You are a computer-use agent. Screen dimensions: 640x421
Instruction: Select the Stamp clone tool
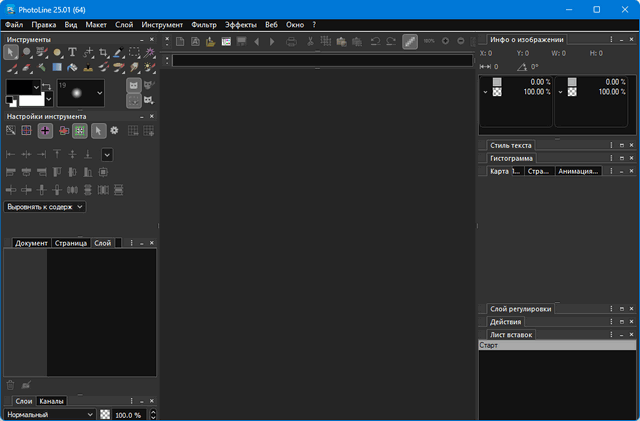[88, 67]
